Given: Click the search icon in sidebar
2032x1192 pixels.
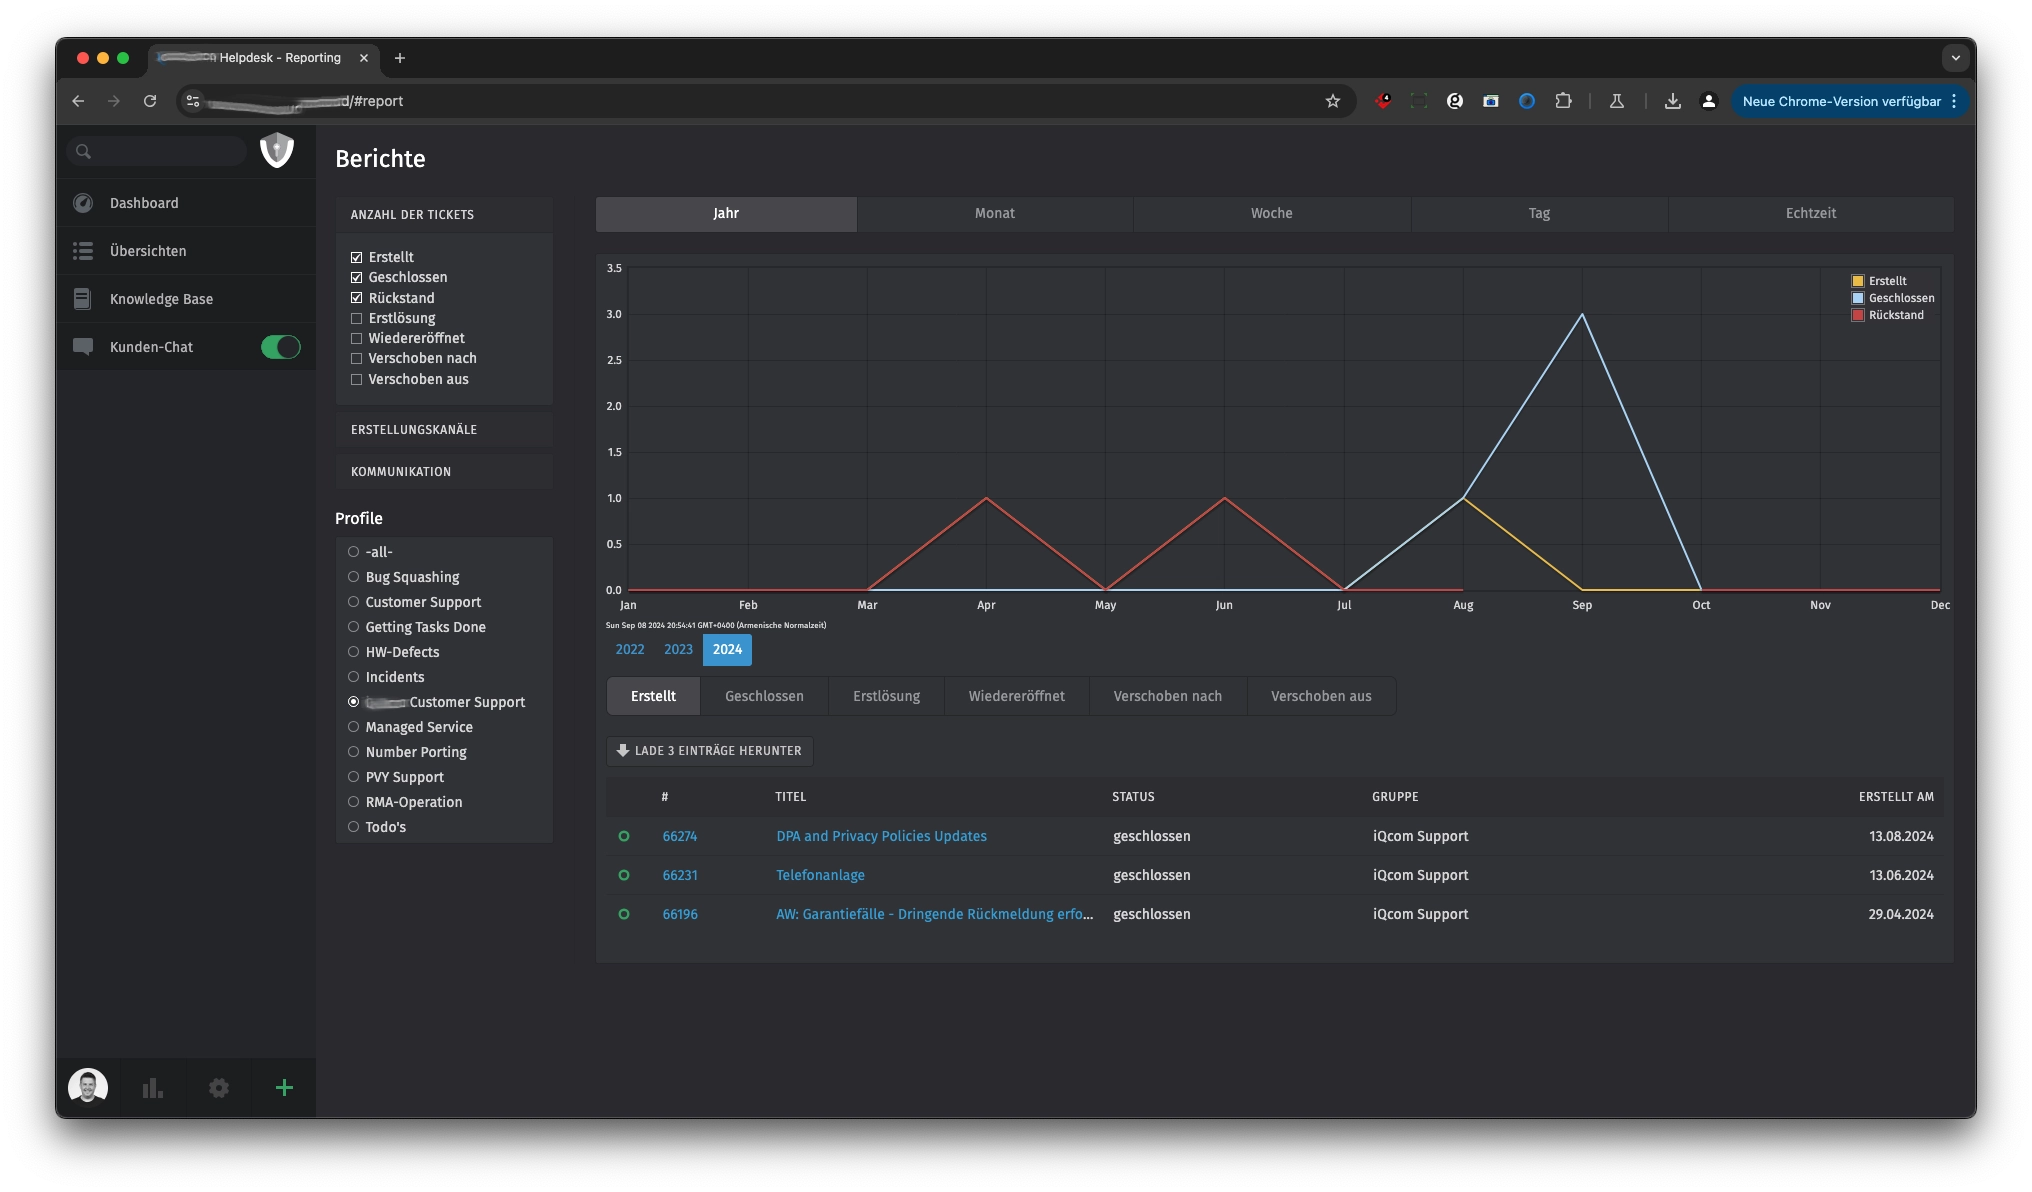Looking at the screenshot, I should tap(82, 150).
